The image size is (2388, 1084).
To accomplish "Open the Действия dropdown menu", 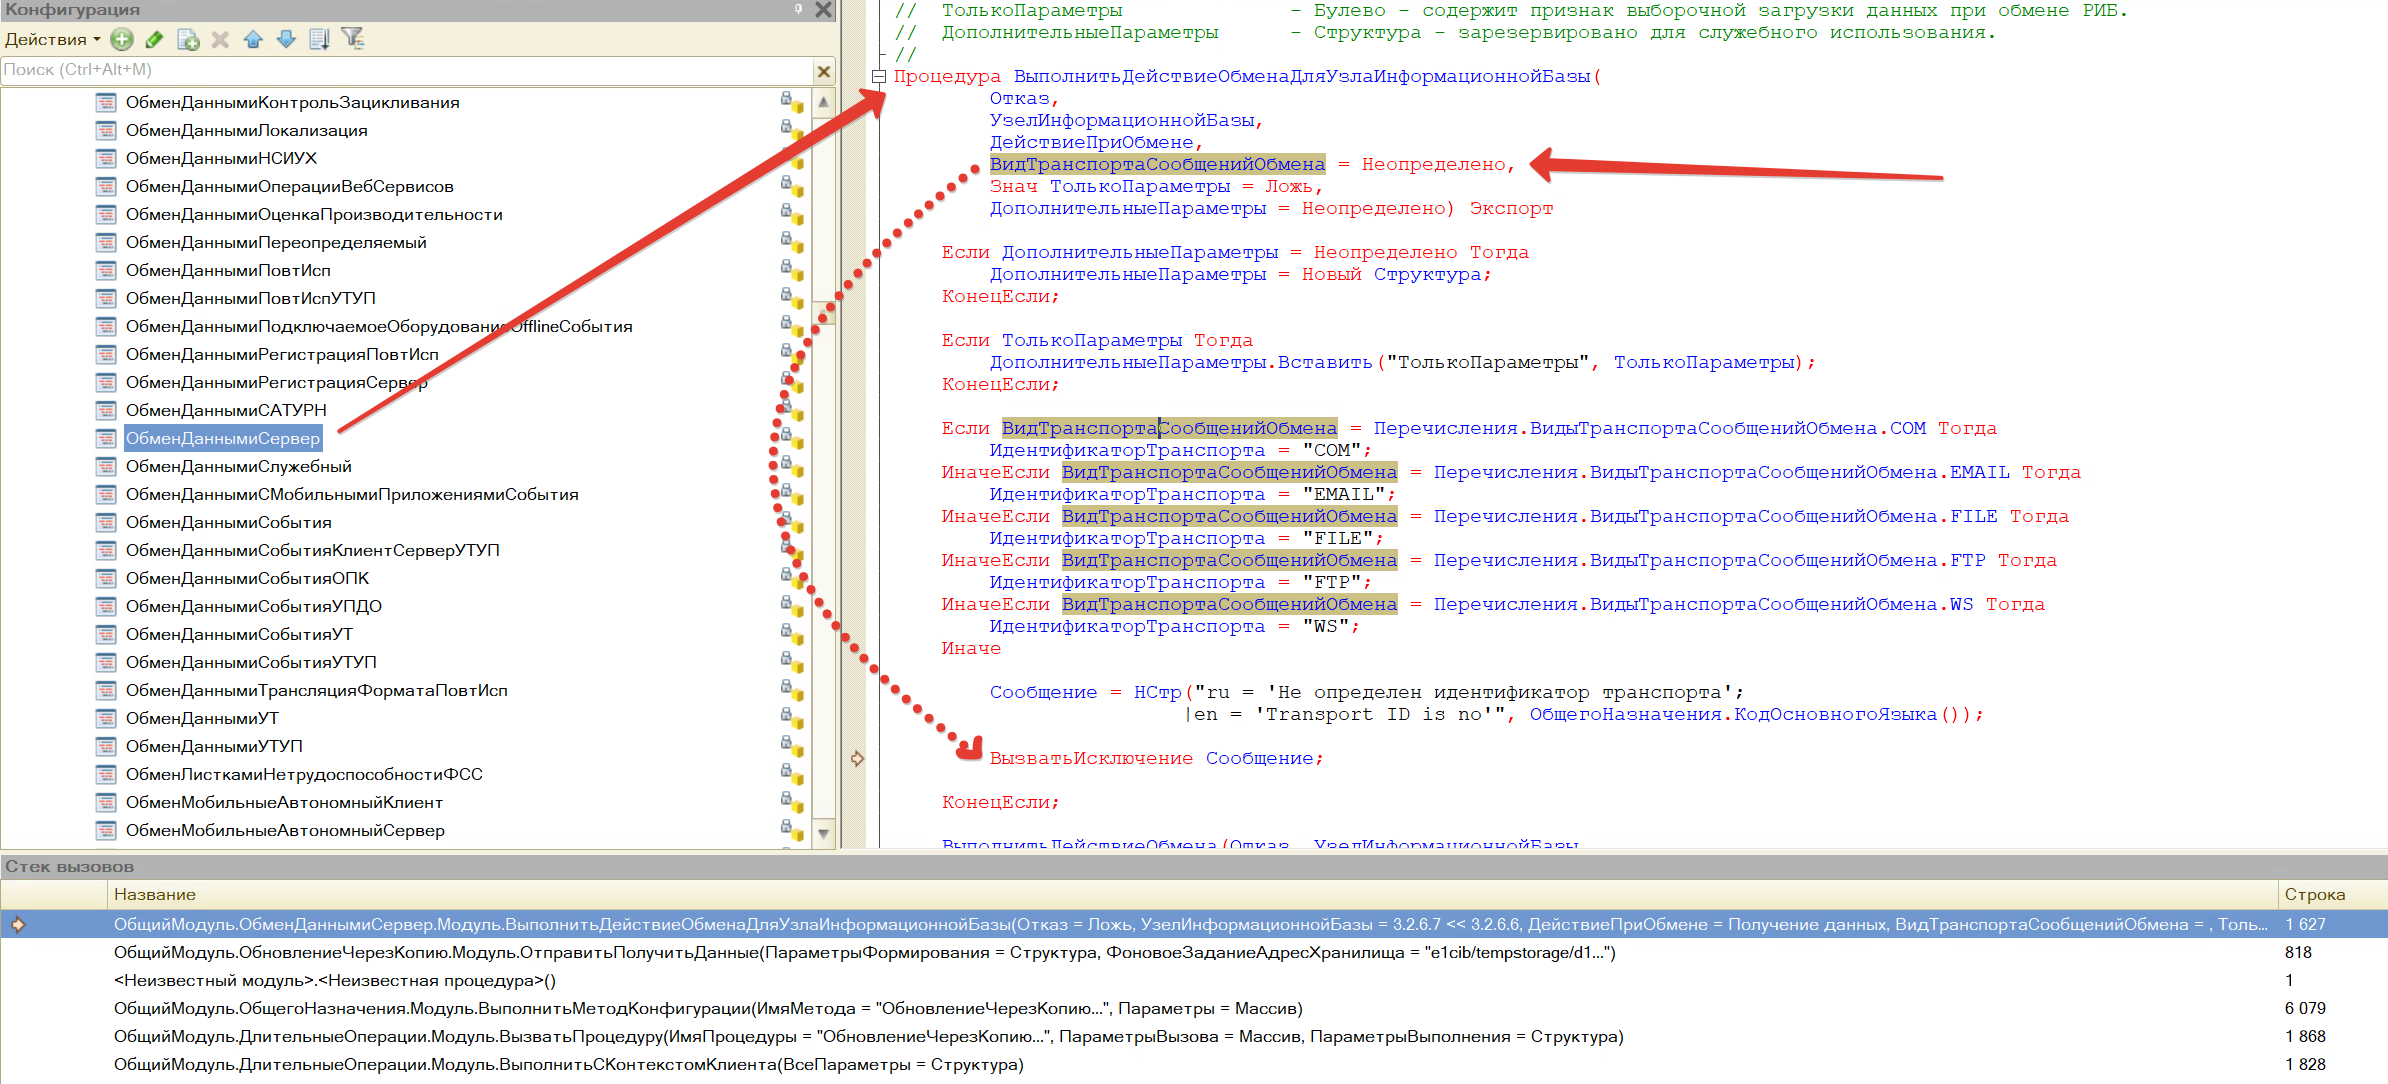I will 52,40.
